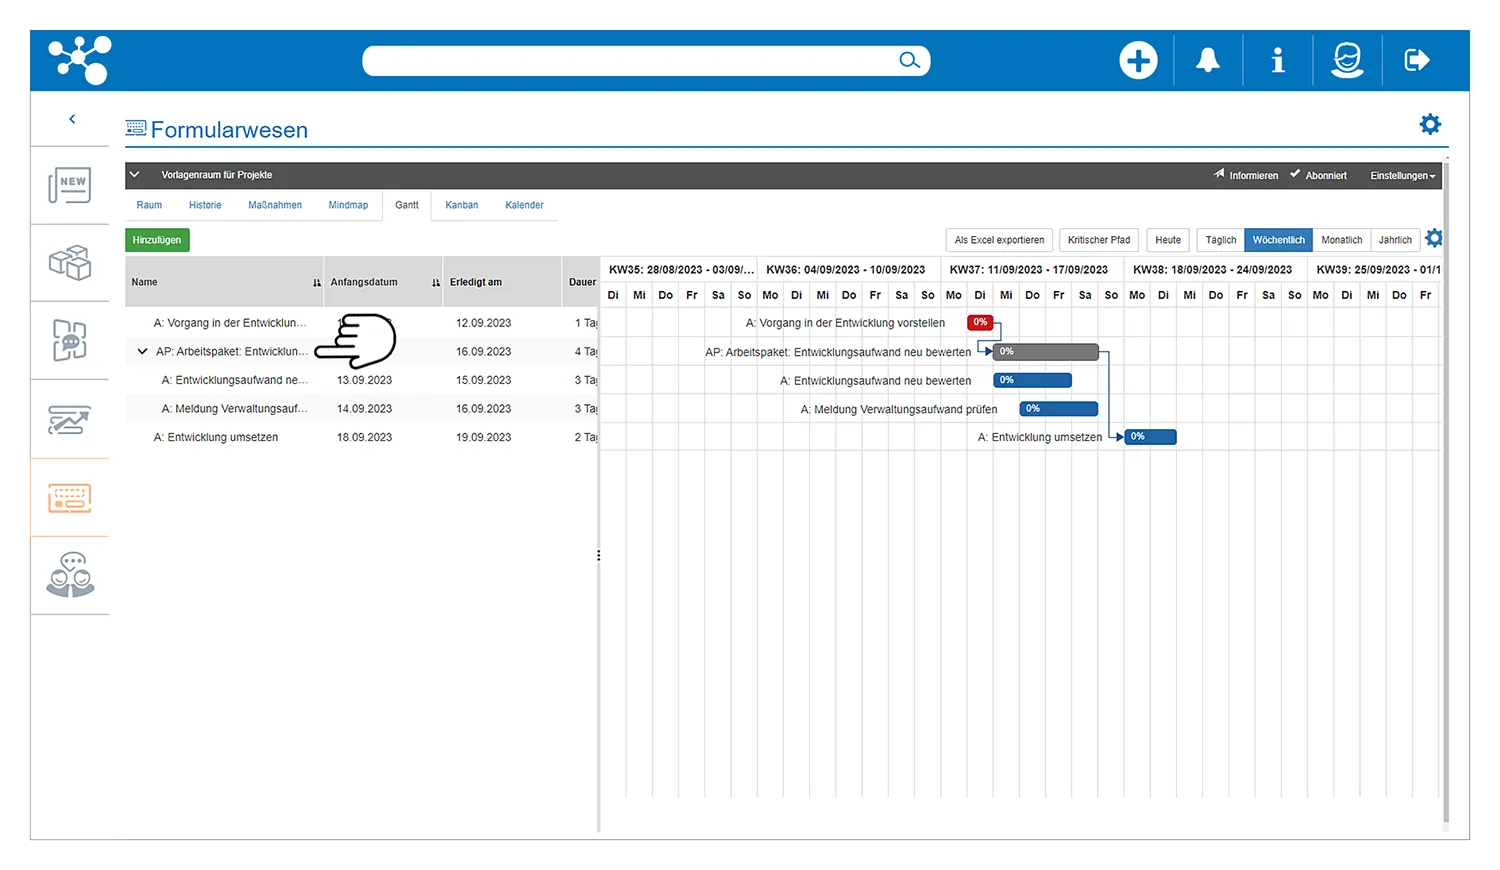Image resolution: width=1500 pixels, height=870 pixels.
Task: Open the 3D cubes sidebar icon
Action: tap(70, 263)
